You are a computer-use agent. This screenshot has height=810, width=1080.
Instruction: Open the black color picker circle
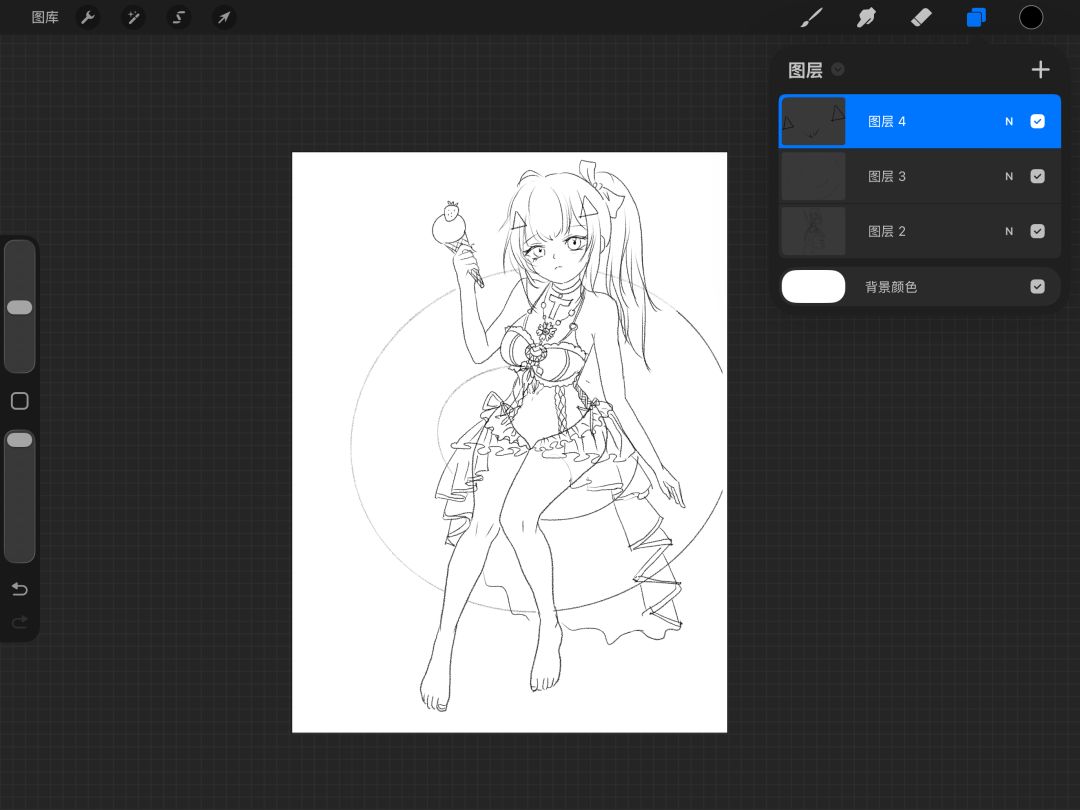(x=1030, y=17)
